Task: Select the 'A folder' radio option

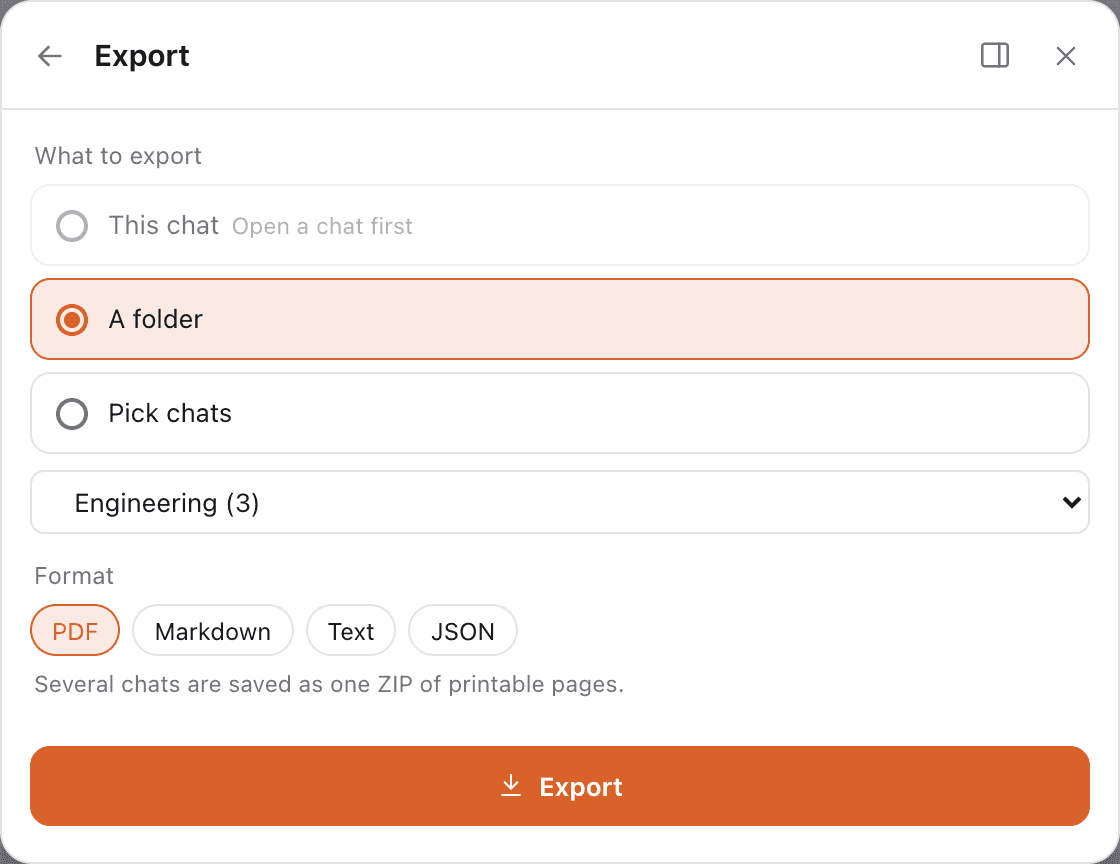Action: [x=559, y=319]
